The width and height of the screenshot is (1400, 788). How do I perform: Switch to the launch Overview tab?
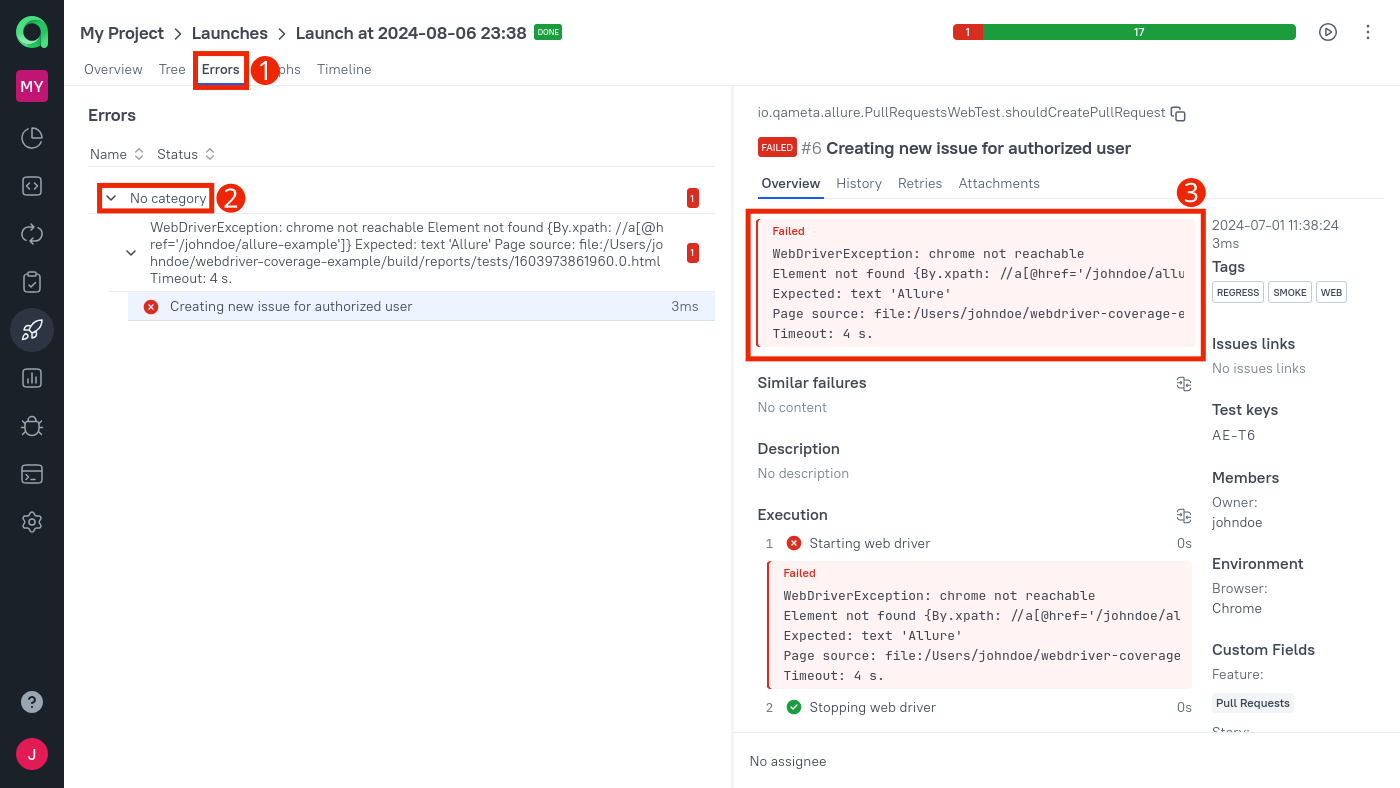click(x=113, y=69)
